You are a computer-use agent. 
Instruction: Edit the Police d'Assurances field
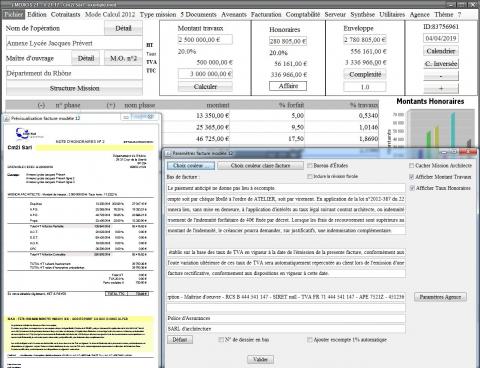tap(286, 318)
